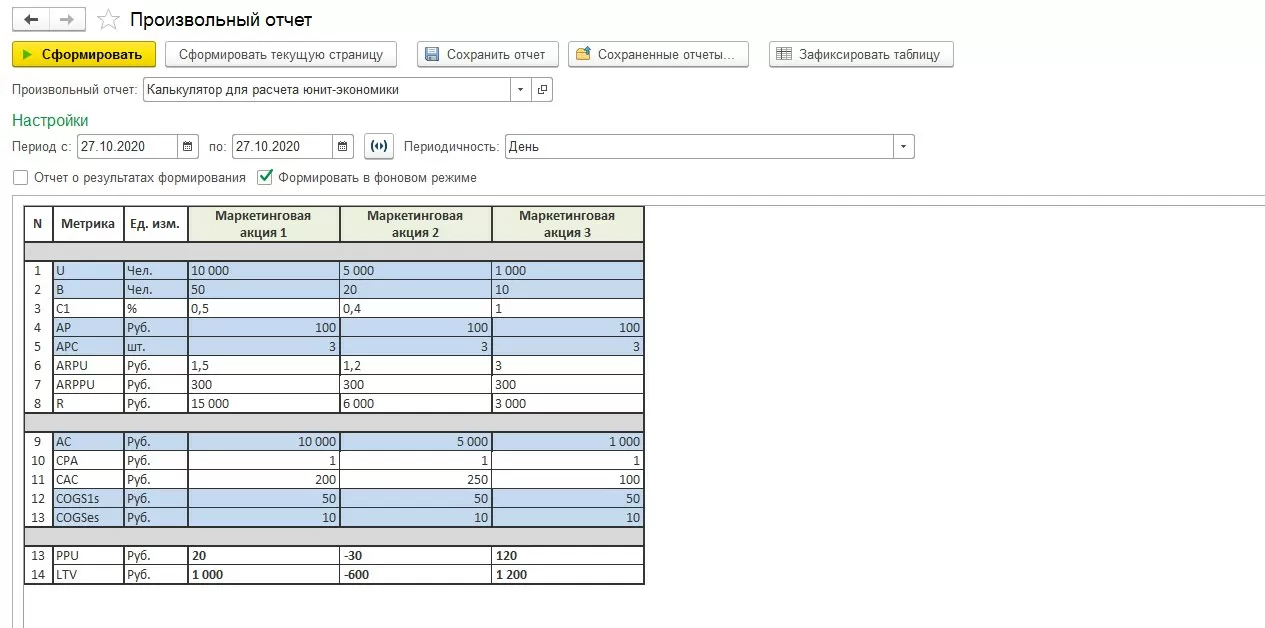Click the Сформировать button
Image resolution: width=1265 pixels, height=628 pixels.
tap(84, 54)
